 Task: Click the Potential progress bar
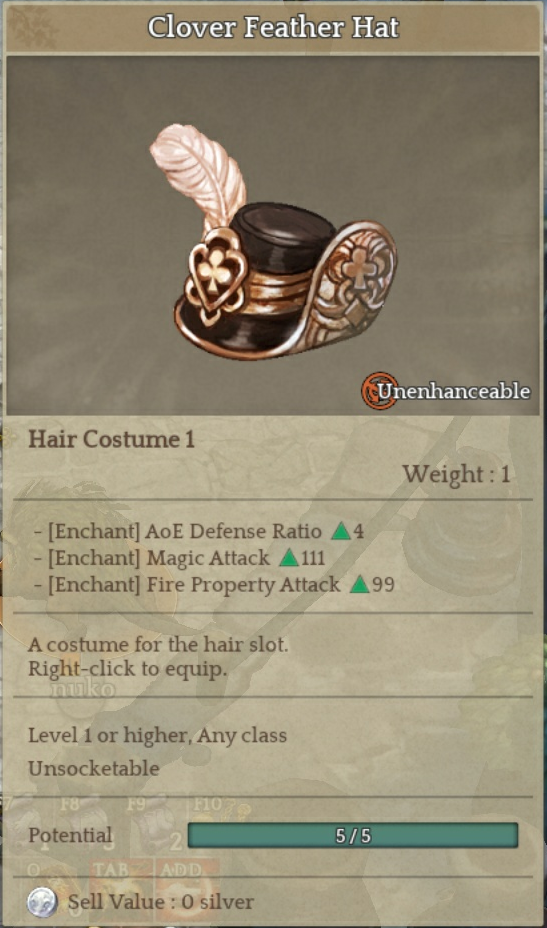click(x=353, y=835)
